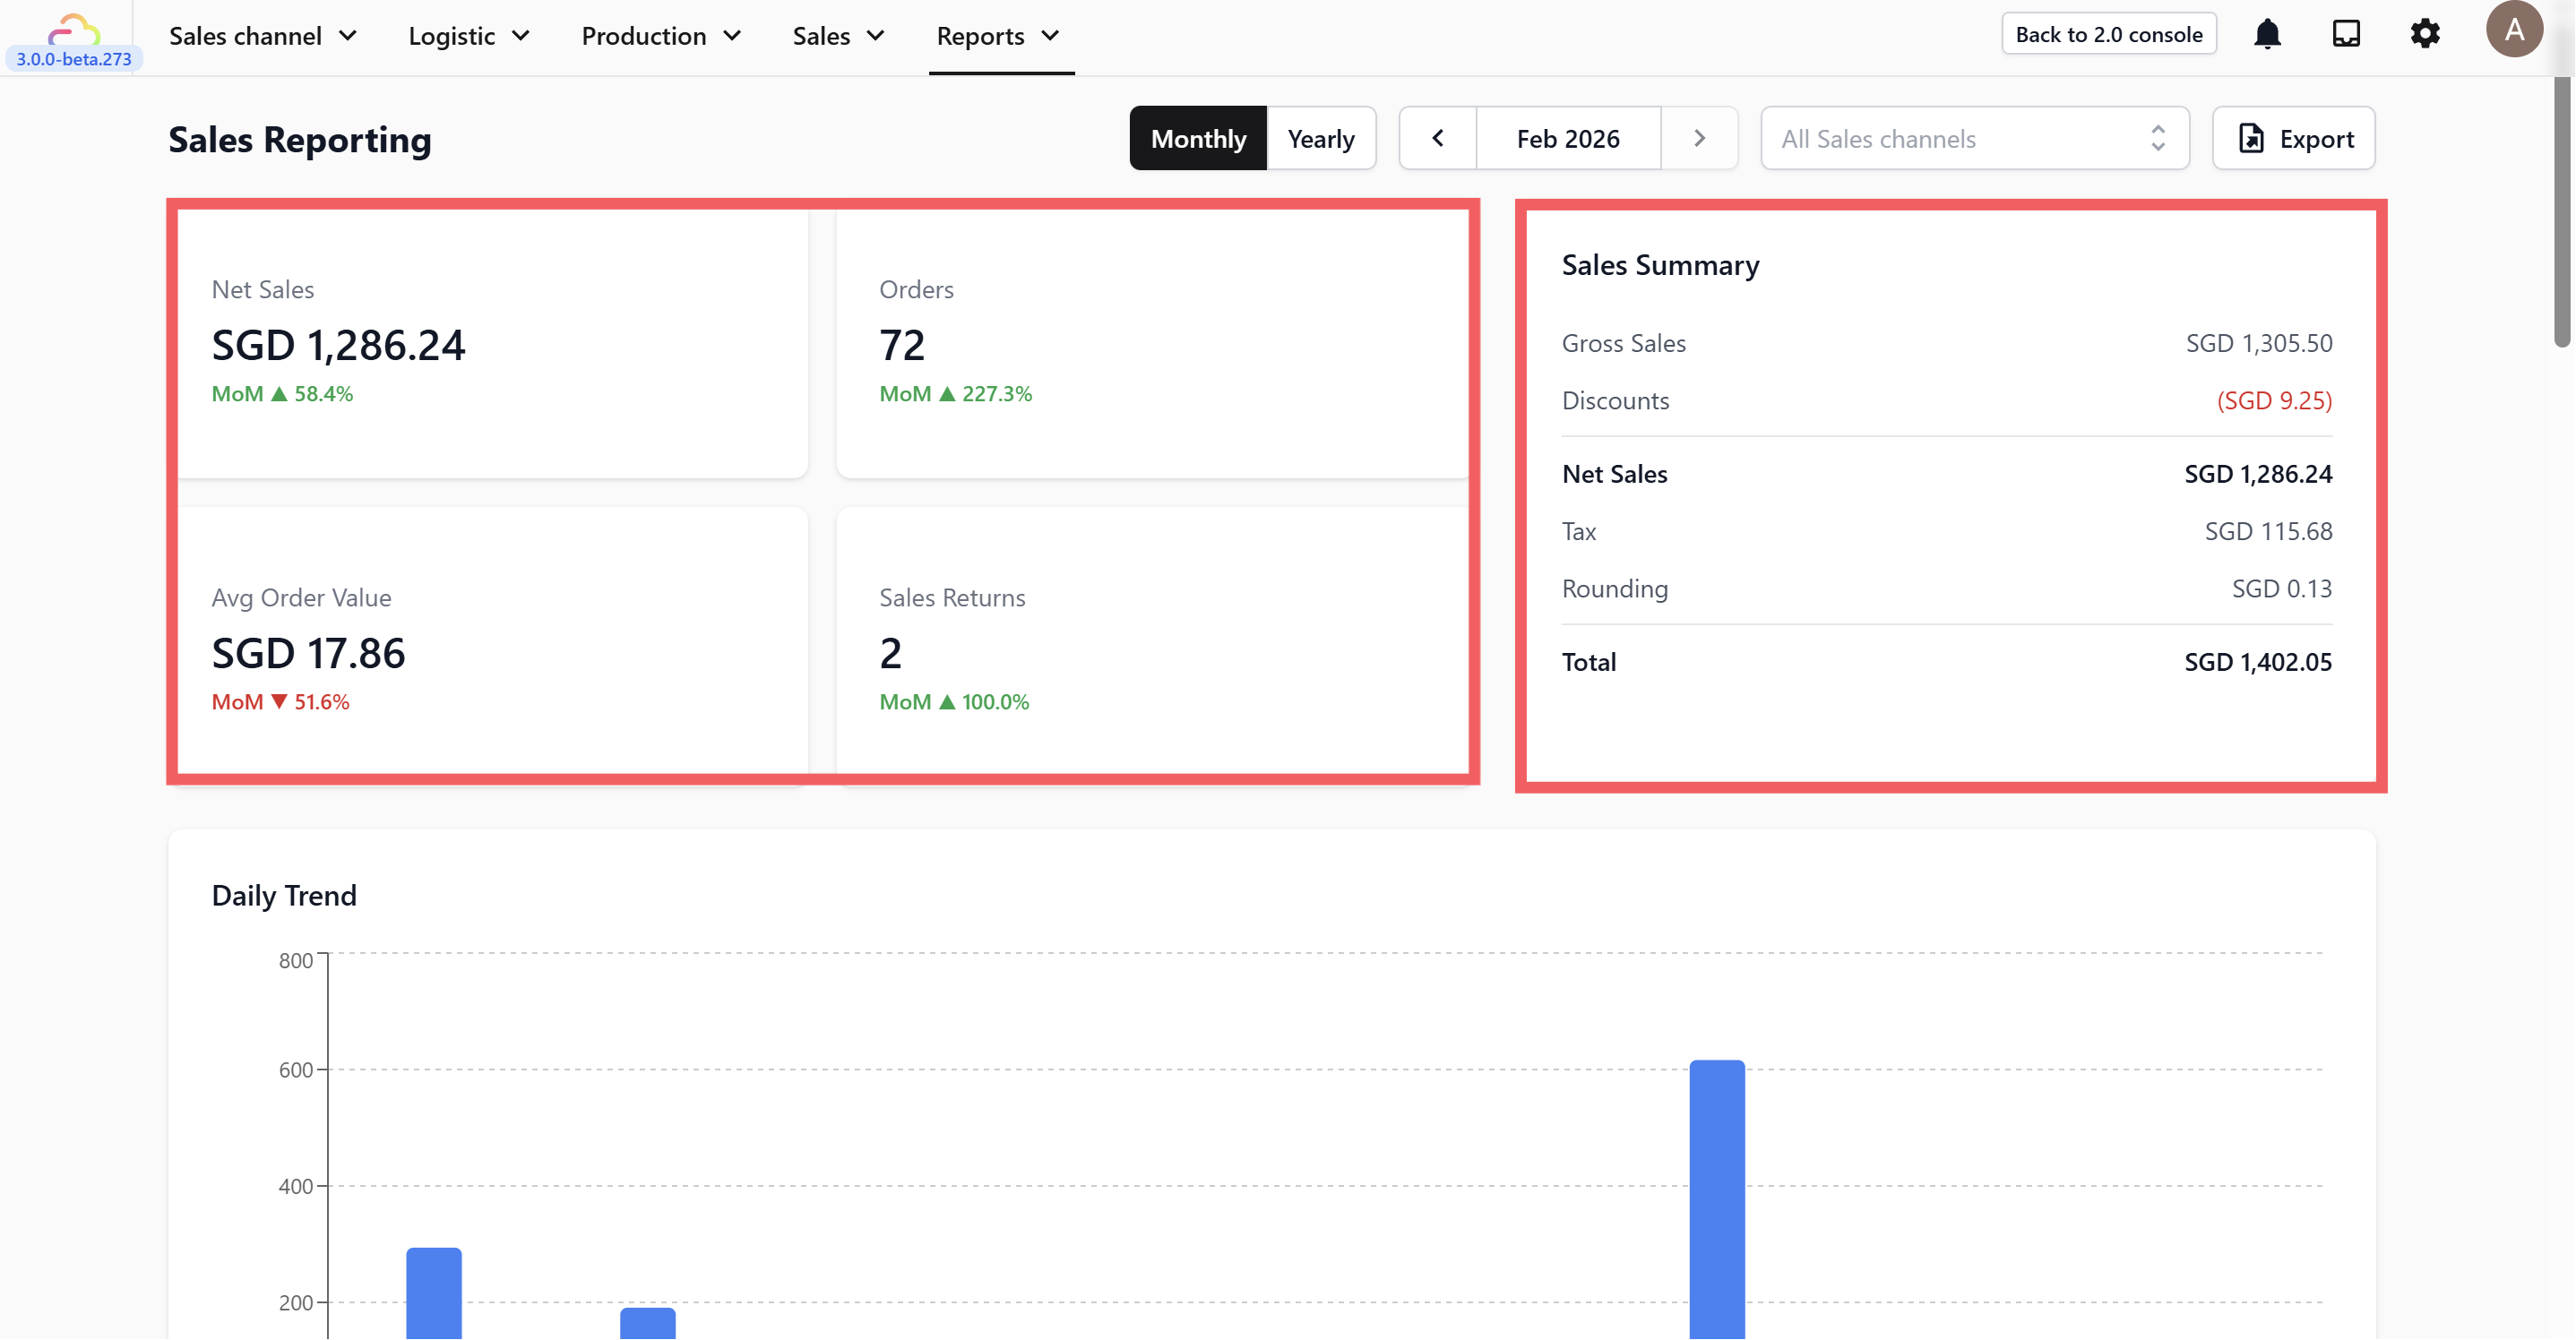The width and height of the screenshot is (2576, 1340).
Task: Open the All Sales channels dropdown
Action: (1974, 138)
